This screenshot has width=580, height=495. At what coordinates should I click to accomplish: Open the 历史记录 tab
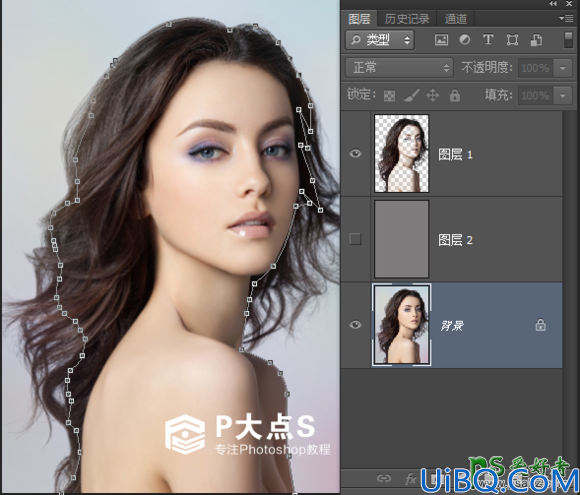coord(407,18)
